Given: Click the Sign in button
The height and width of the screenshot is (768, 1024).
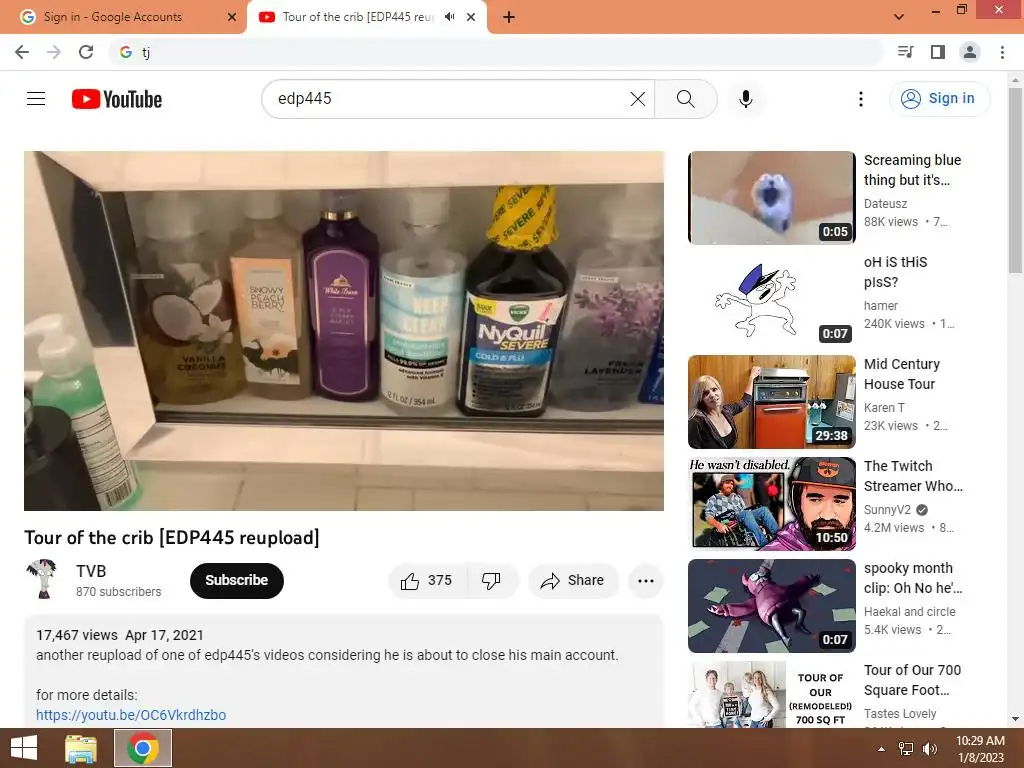Looking at the screenshot, I should pyautogui.click(x=939, y=99).
